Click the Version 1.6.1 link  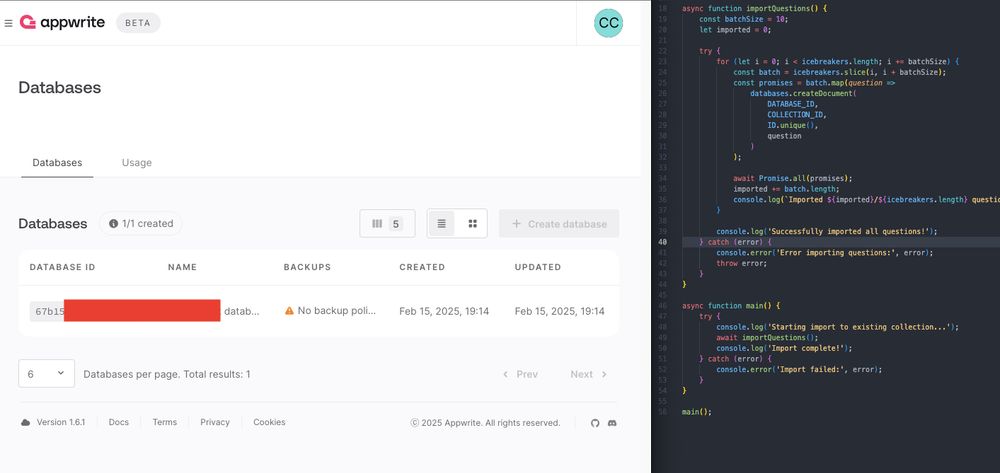(x=61, y=422)
